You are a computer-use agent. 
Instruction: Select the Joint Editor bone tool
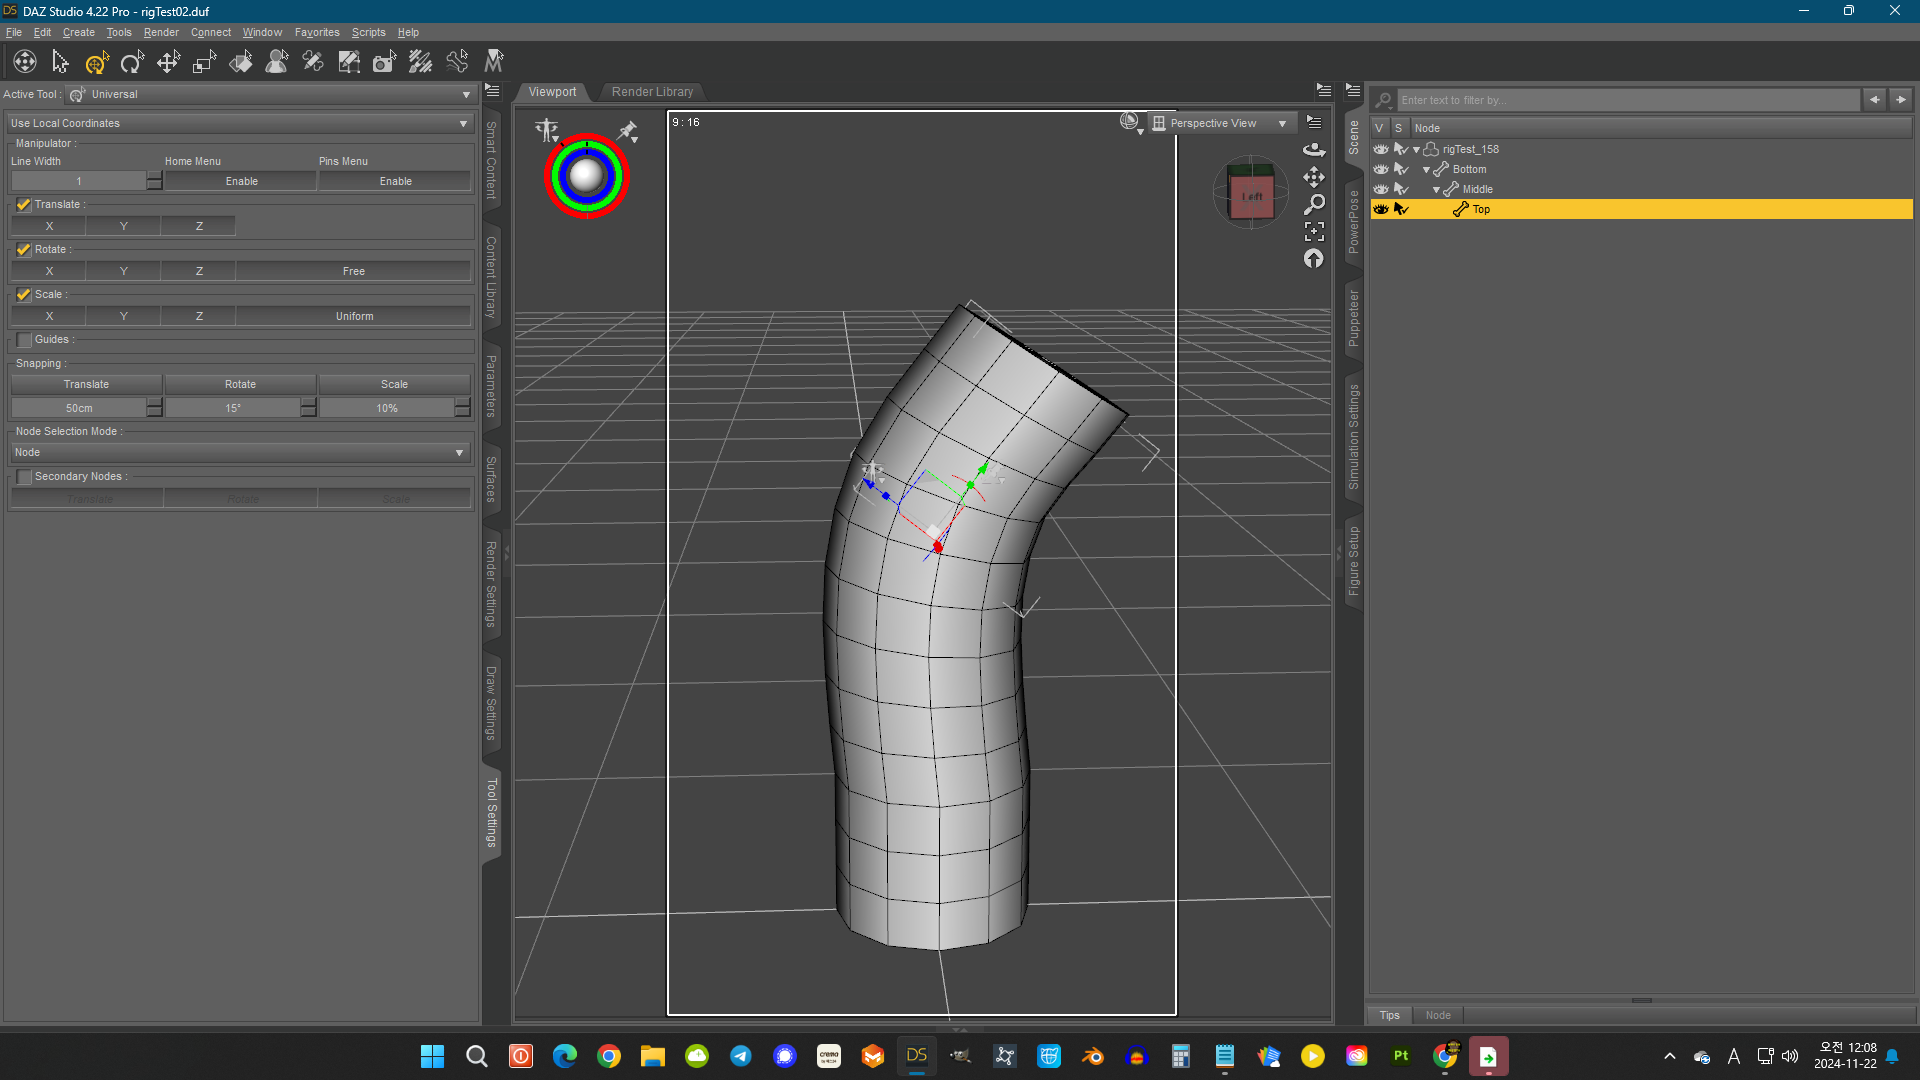pyautogui.click(x=312, y=62)
